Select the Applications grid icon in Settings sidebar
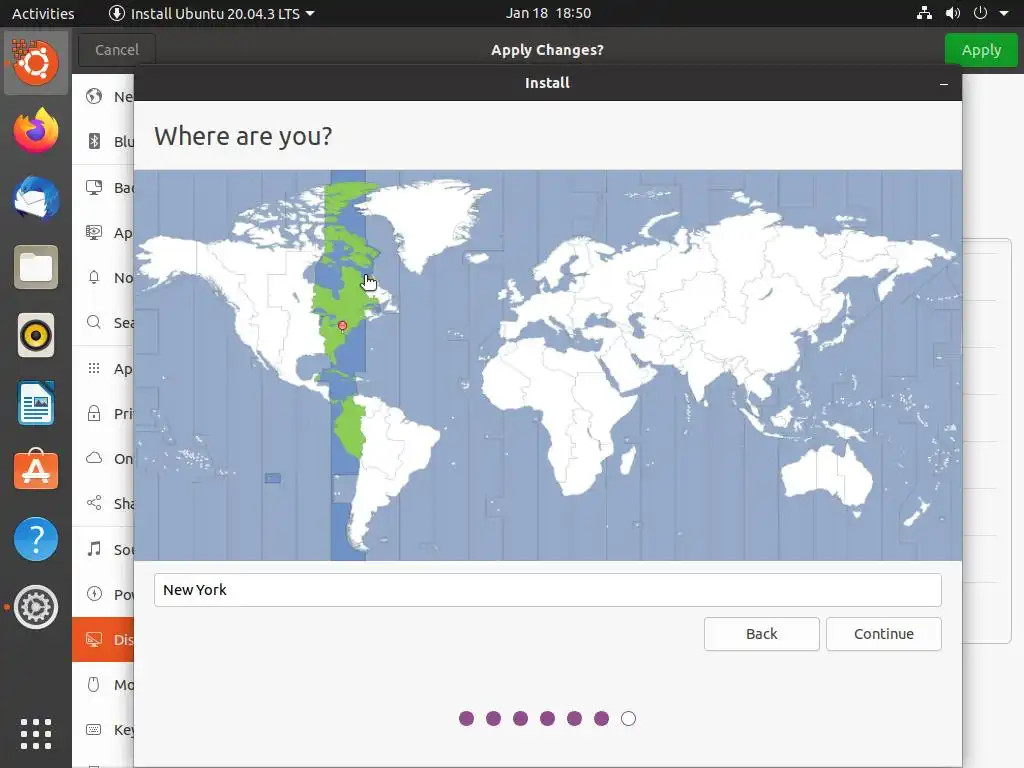Viewport: 1024px width, 768px height. (94, 368)
